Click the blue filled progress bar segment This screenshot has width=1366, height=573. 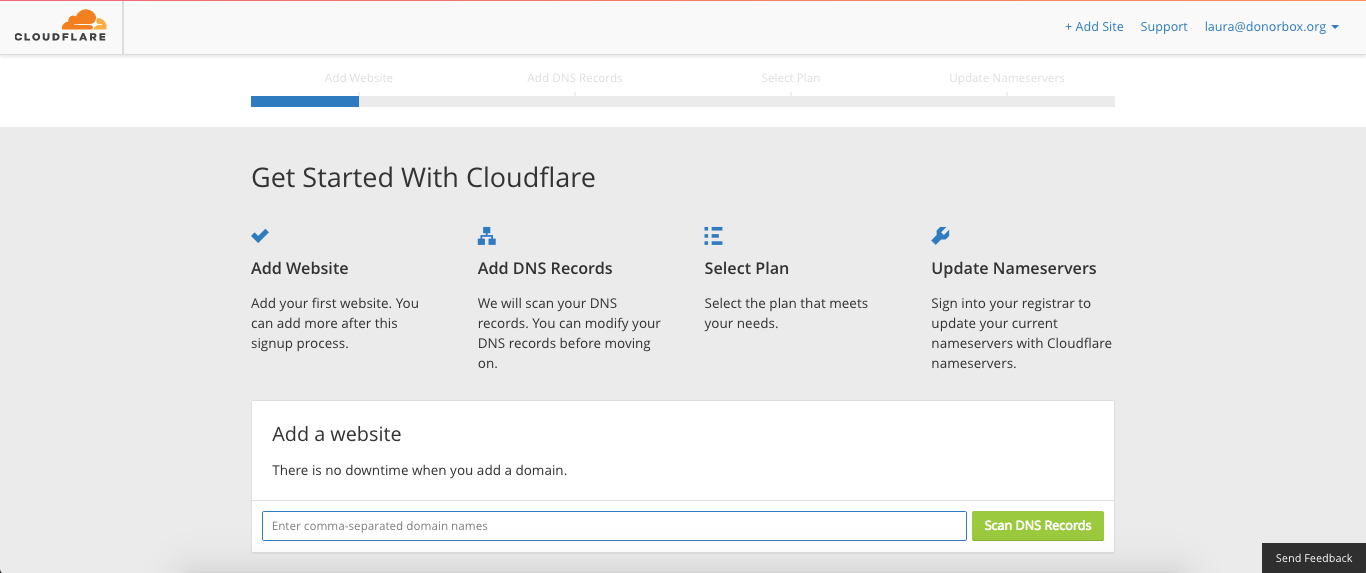pos(305,101)
